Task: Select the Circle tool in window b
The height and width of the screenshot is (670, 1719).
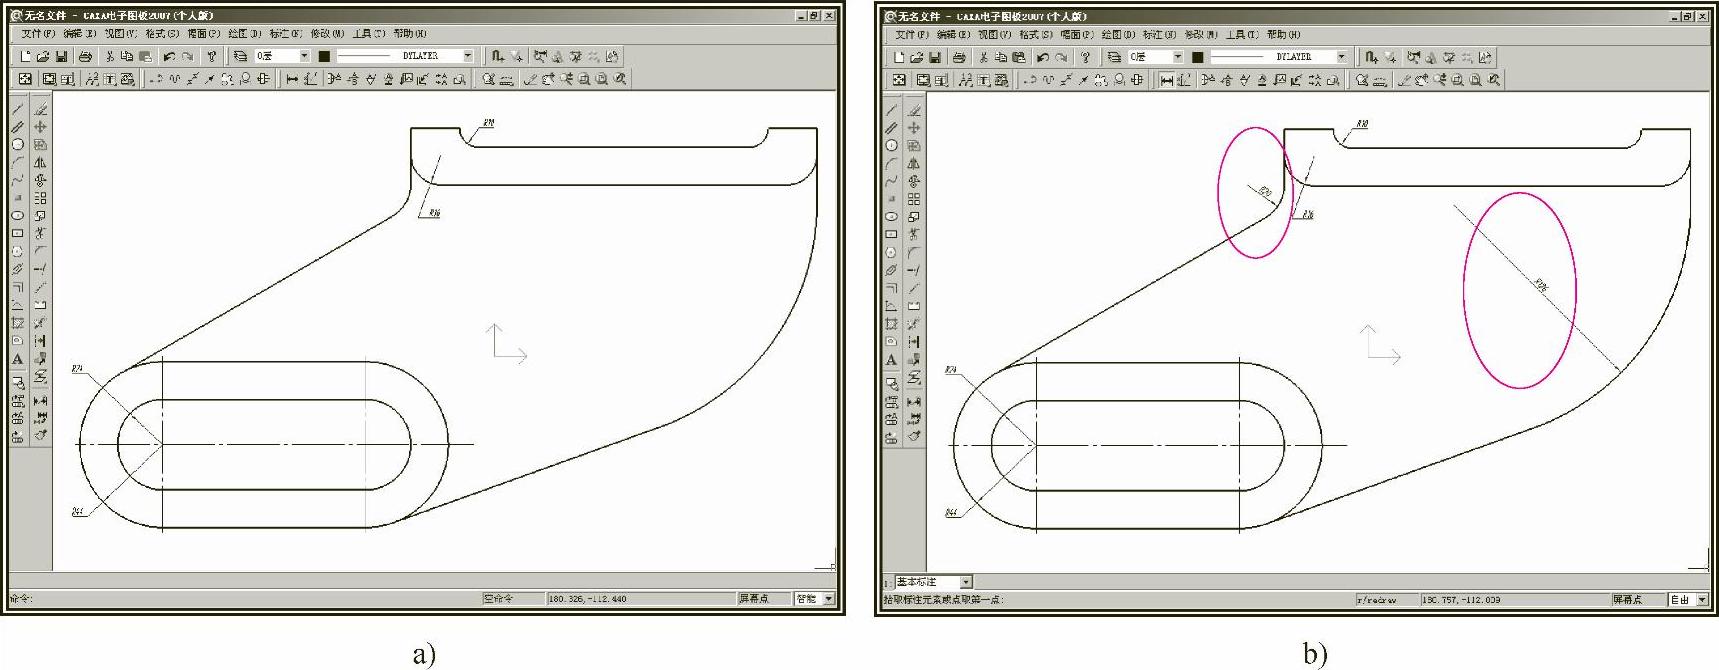Action: (x=892, y=146)
